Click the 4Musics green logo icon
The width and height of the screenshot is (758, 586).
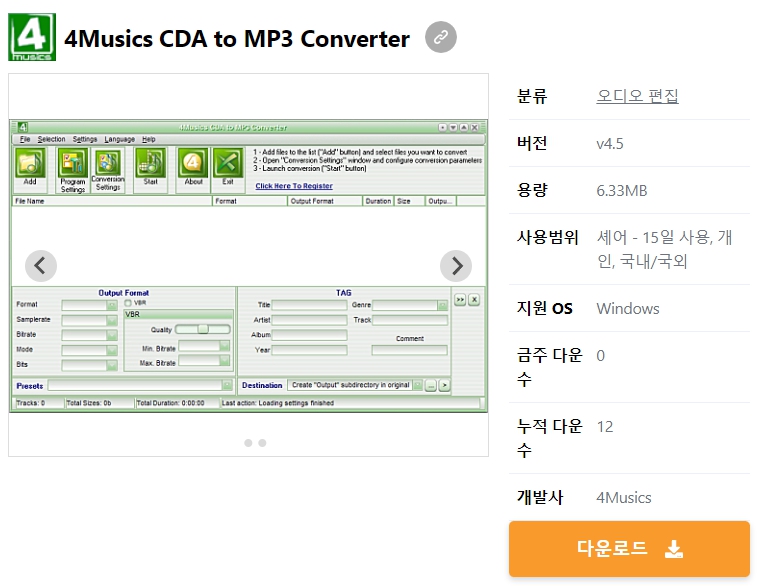[x=32, y=37]
